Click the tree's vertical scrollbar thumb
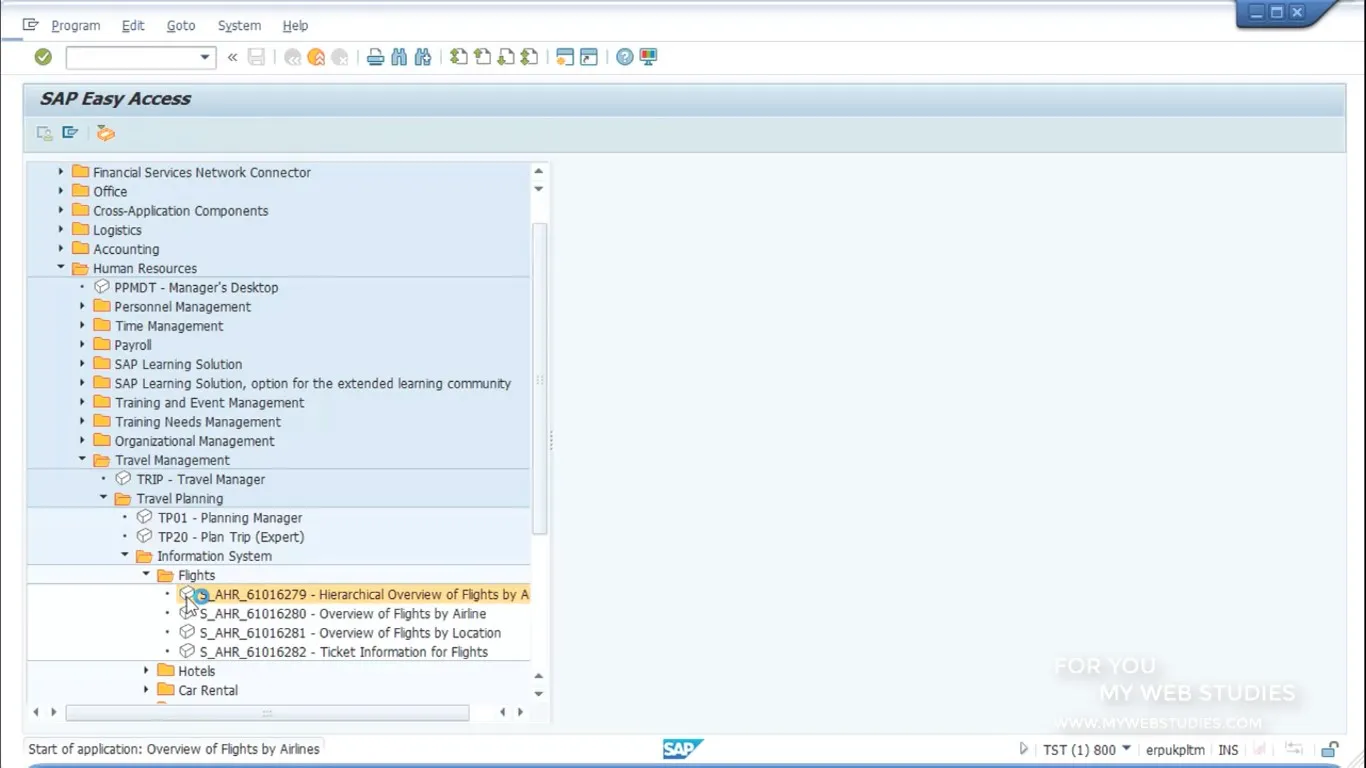Screen dimensions: 1366x768 [x=539, y=378]
